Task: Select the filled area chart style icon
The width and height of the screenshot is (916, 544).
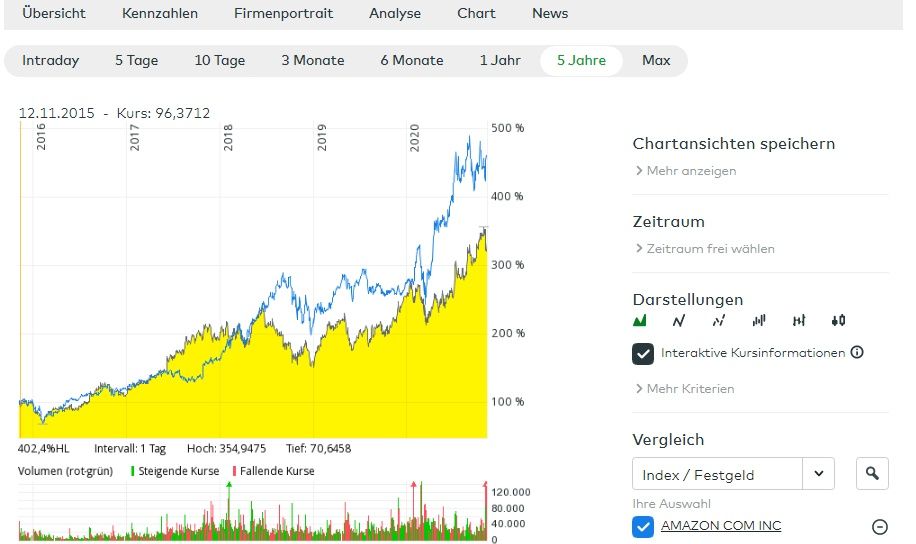Action: pyautogui.click(x=641, y=321)
